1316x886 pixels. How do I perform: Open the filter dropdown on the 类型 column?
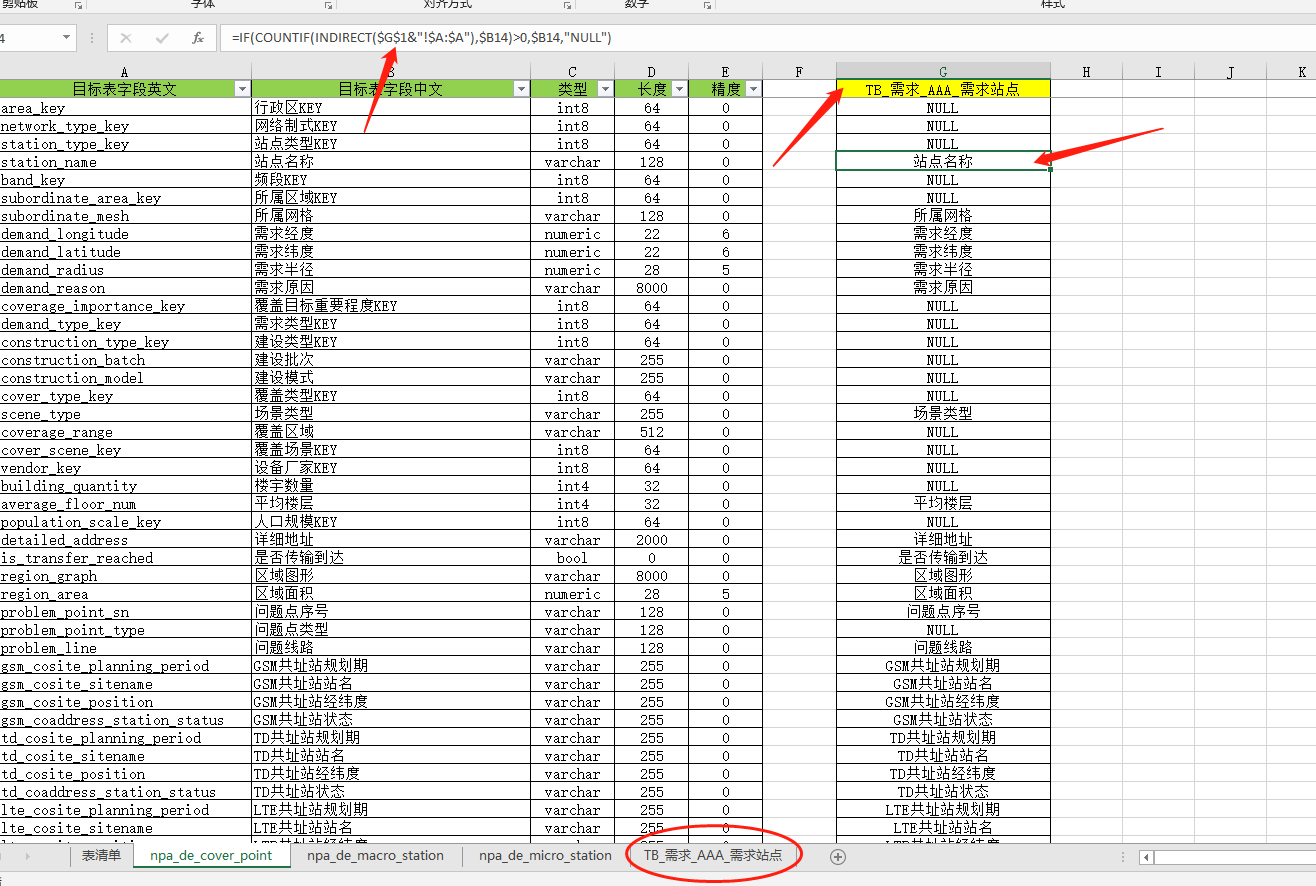[x=604, y=88]
